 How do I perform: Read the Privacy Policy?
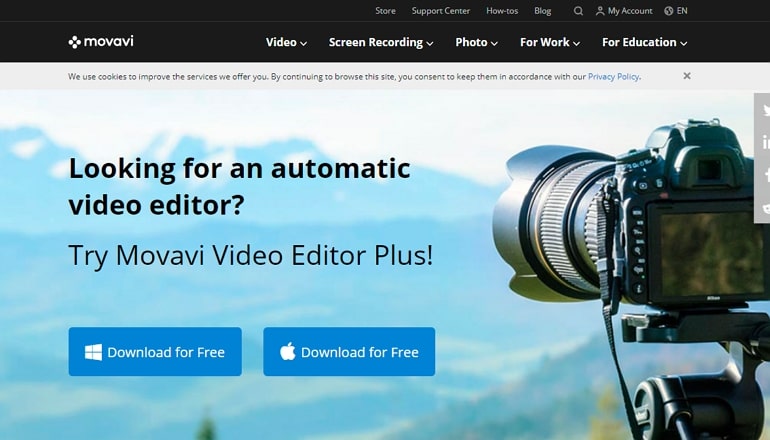click(x=613, y=77)
